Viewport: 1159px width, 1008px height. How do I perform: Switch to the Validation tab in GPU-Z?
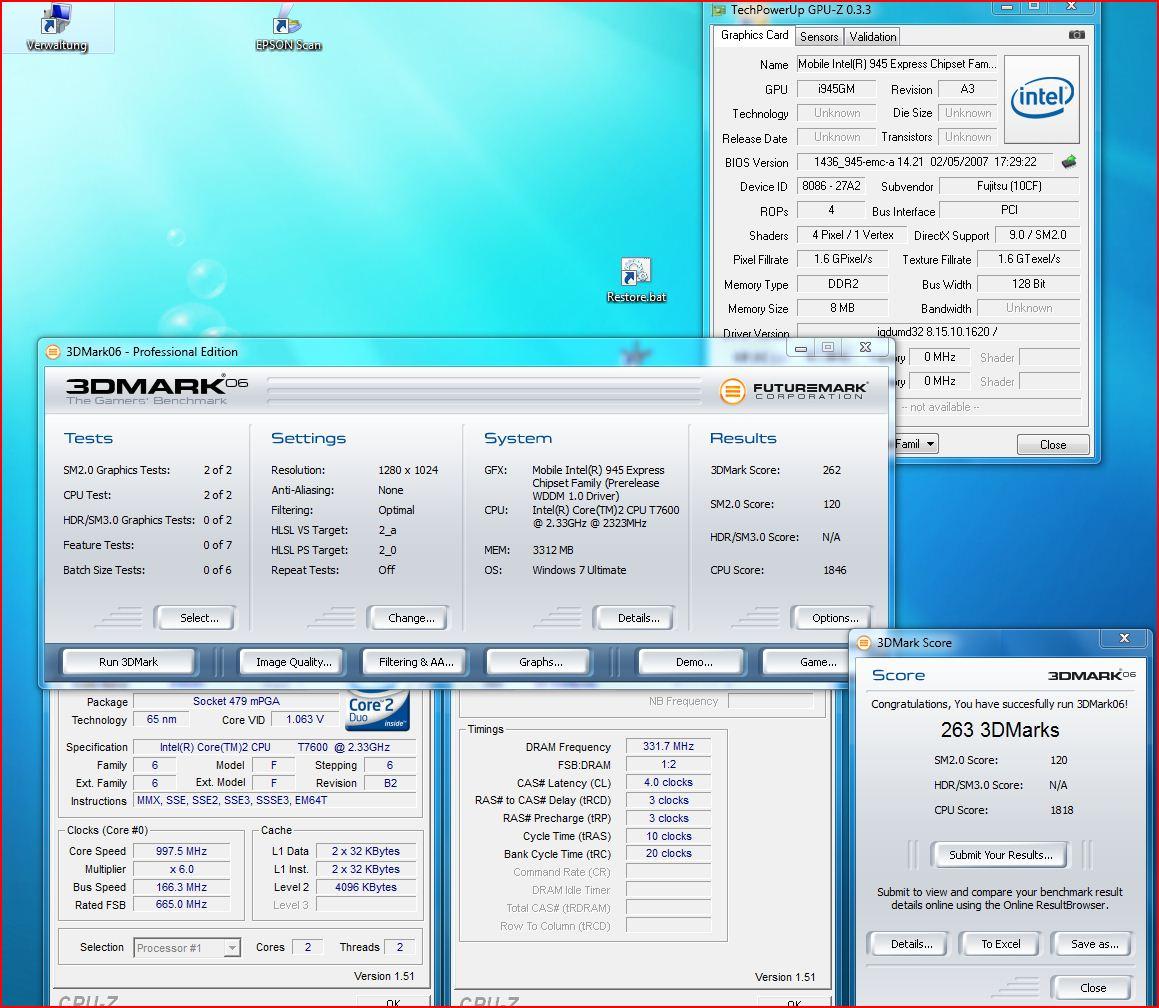pyautogui.click(x=872, y=36)
